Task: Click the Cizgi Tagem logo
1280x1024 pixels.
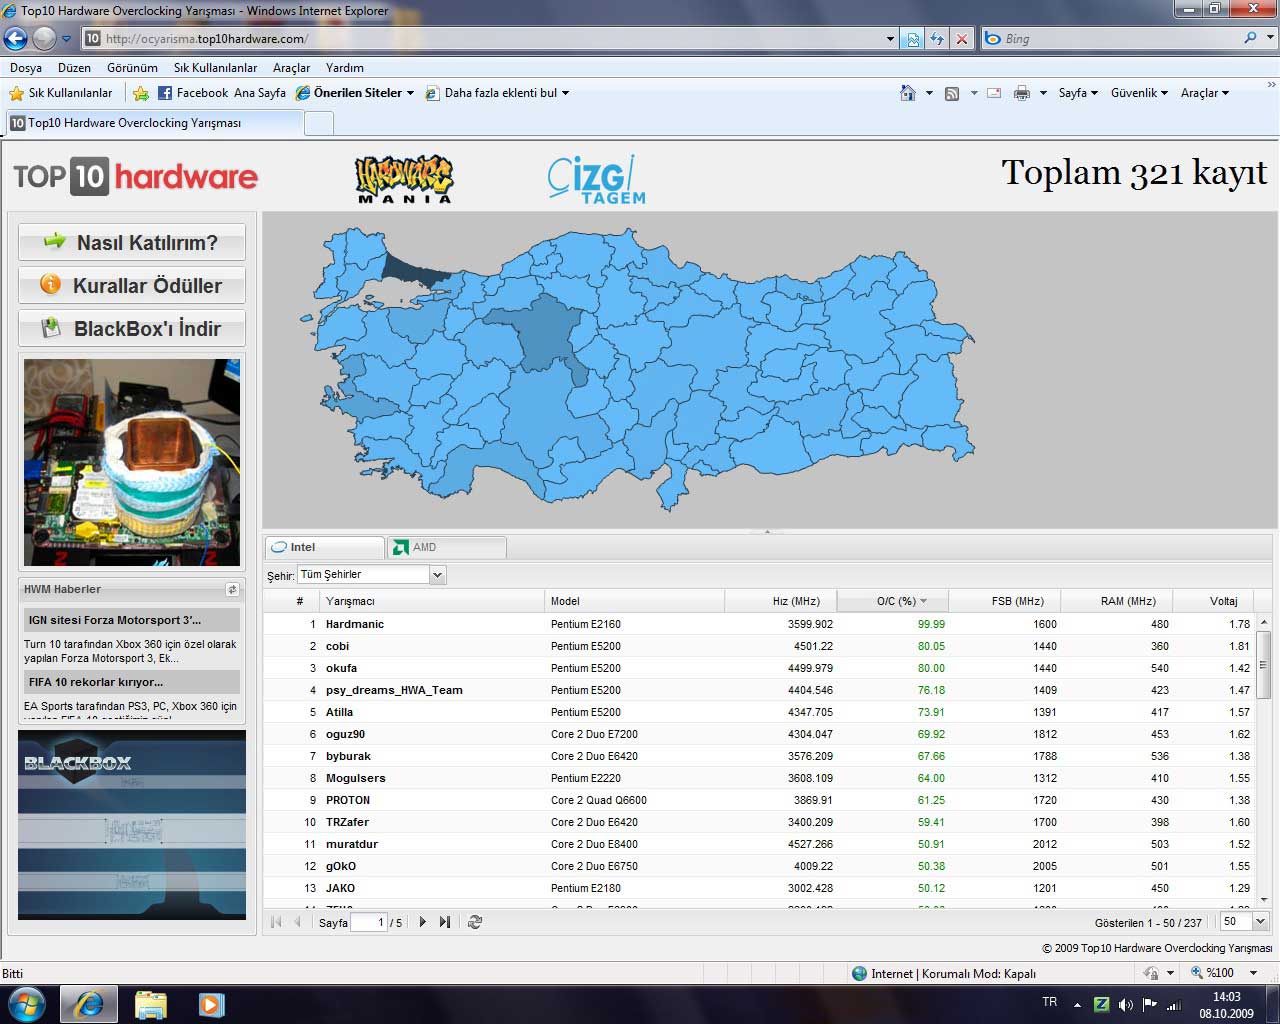Action: [596, 180]
